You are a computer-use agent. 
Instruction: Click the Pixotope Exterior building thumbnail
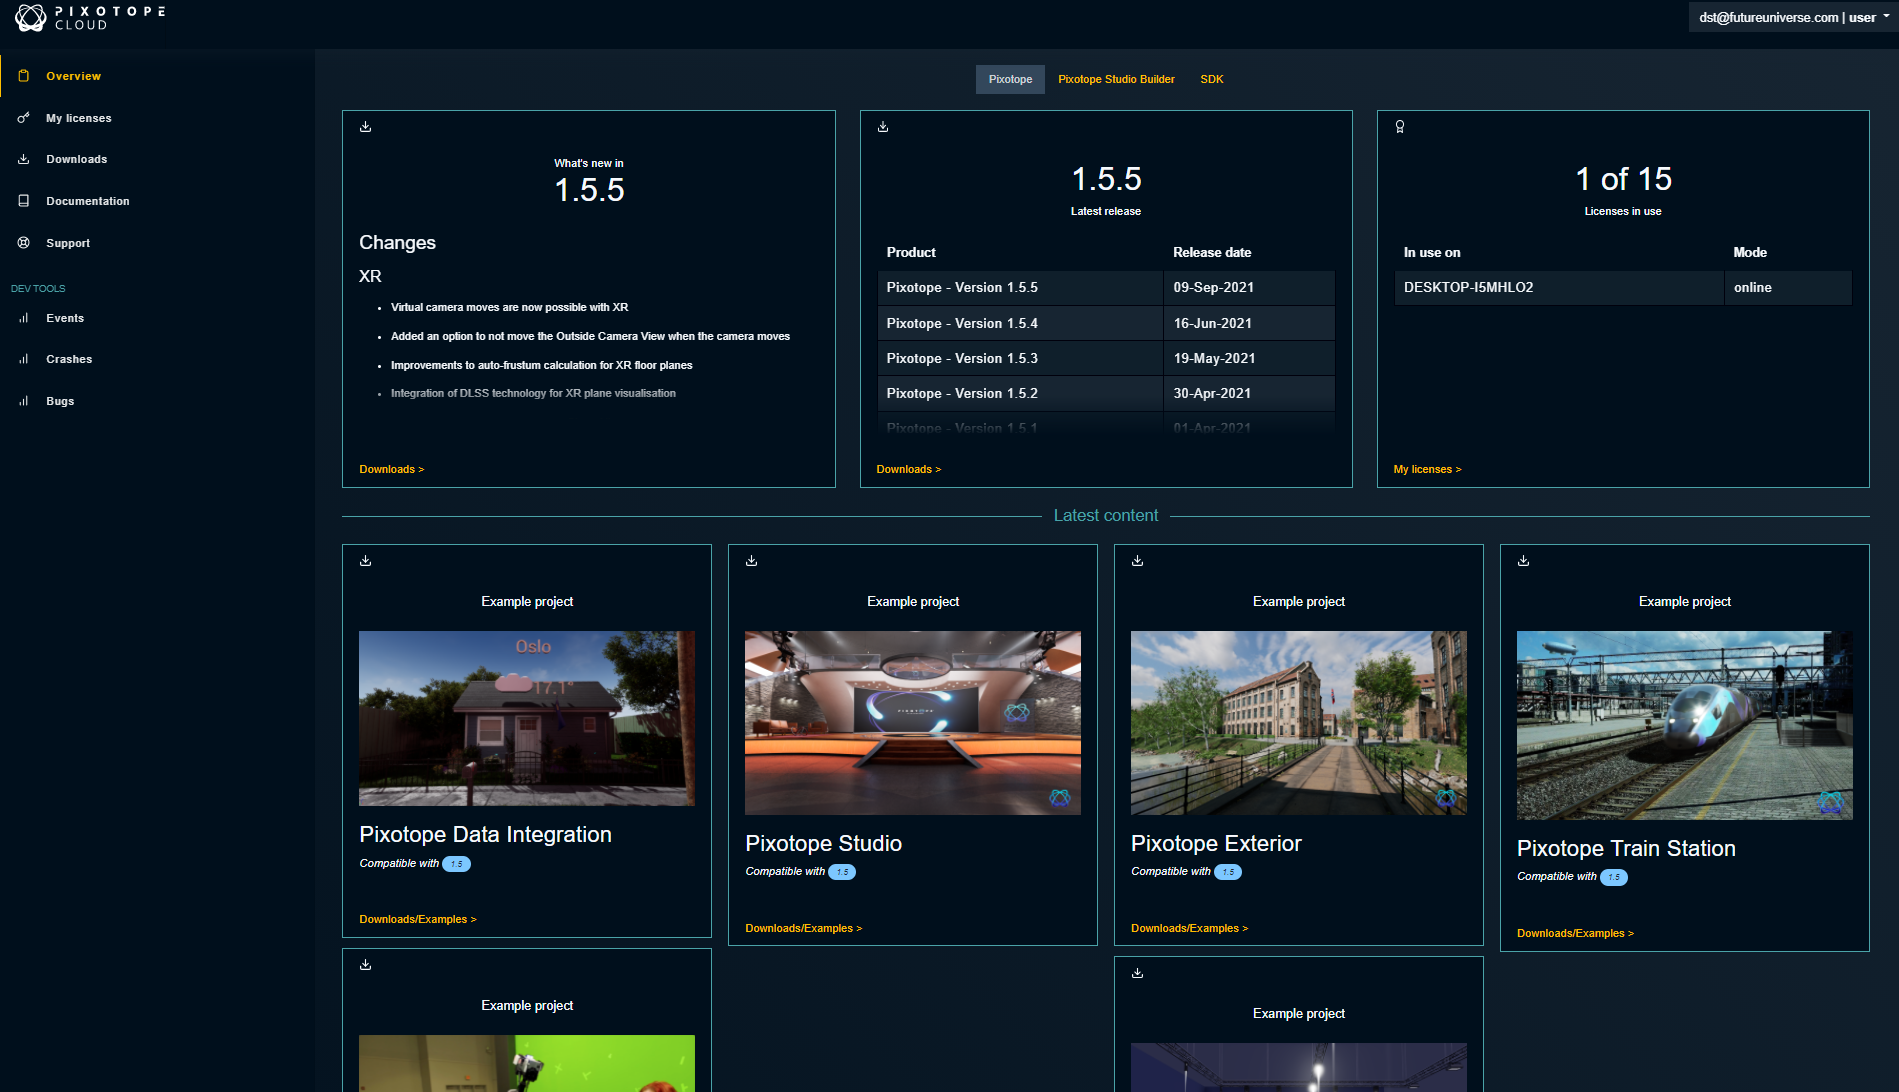[x=1299, y=723]
